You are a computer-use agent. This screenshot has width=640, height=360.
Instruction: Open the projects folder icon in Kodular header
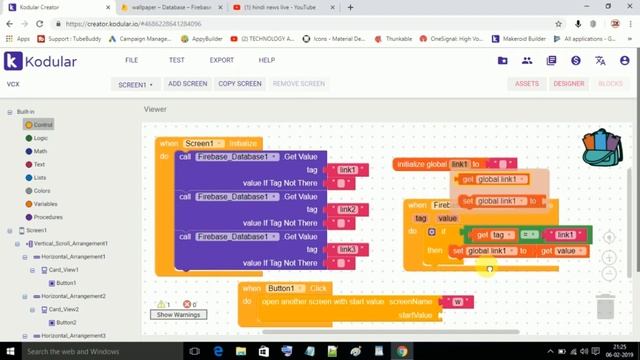(502, 61)
